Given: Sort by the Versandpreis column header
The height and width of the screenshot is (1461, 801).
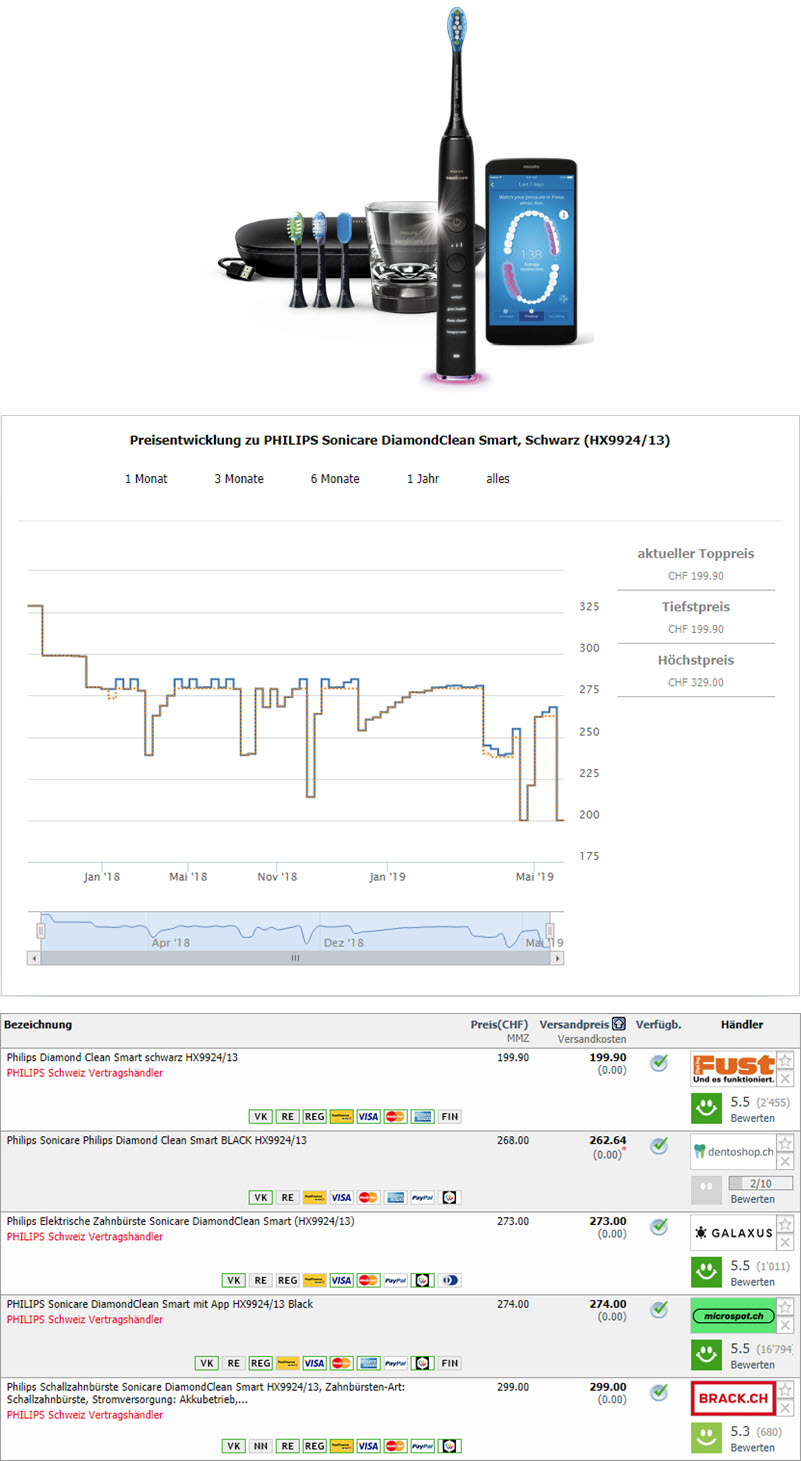Looking at the screenshot, I should (x=574, y=1025).
